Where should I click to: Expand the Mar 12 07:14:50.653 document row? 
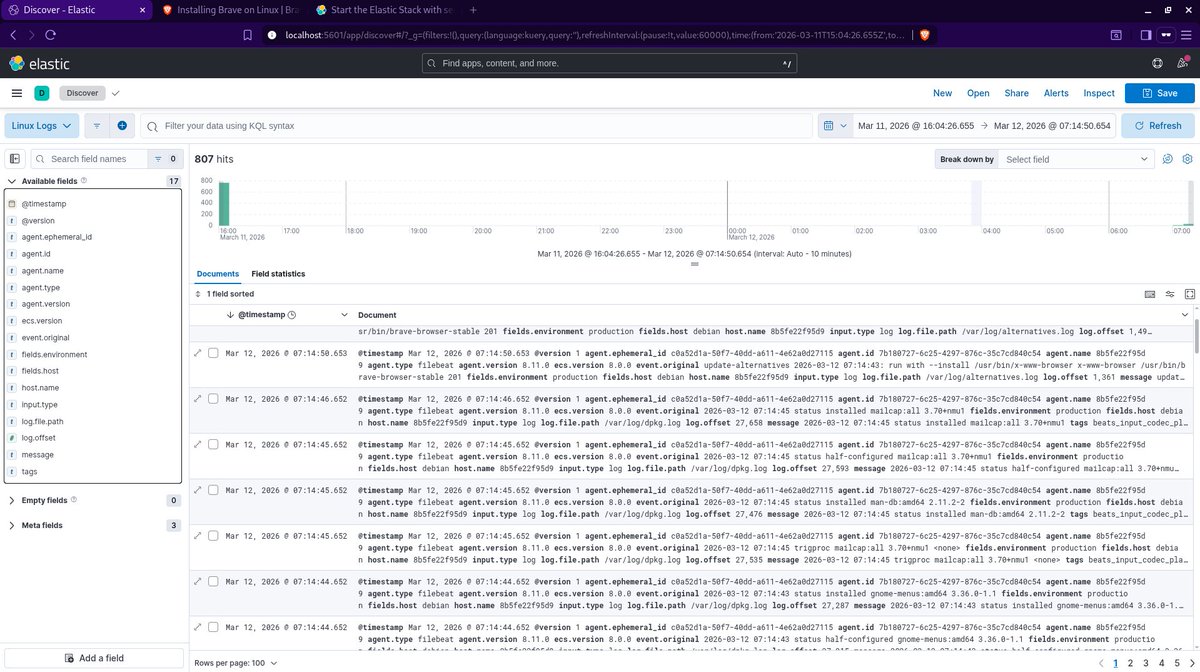pos(197,353)
